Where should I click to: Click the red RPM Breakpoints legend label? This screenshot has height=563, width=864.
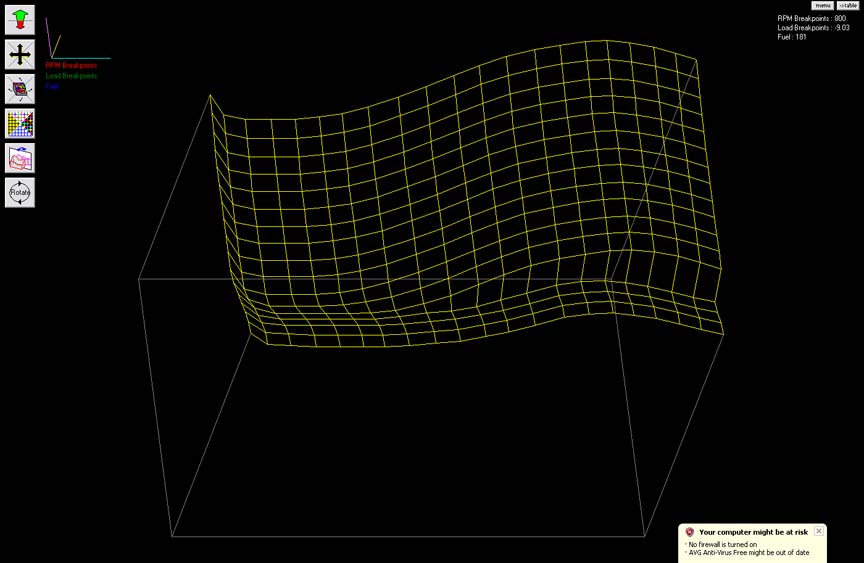click(x=71, y=66)
